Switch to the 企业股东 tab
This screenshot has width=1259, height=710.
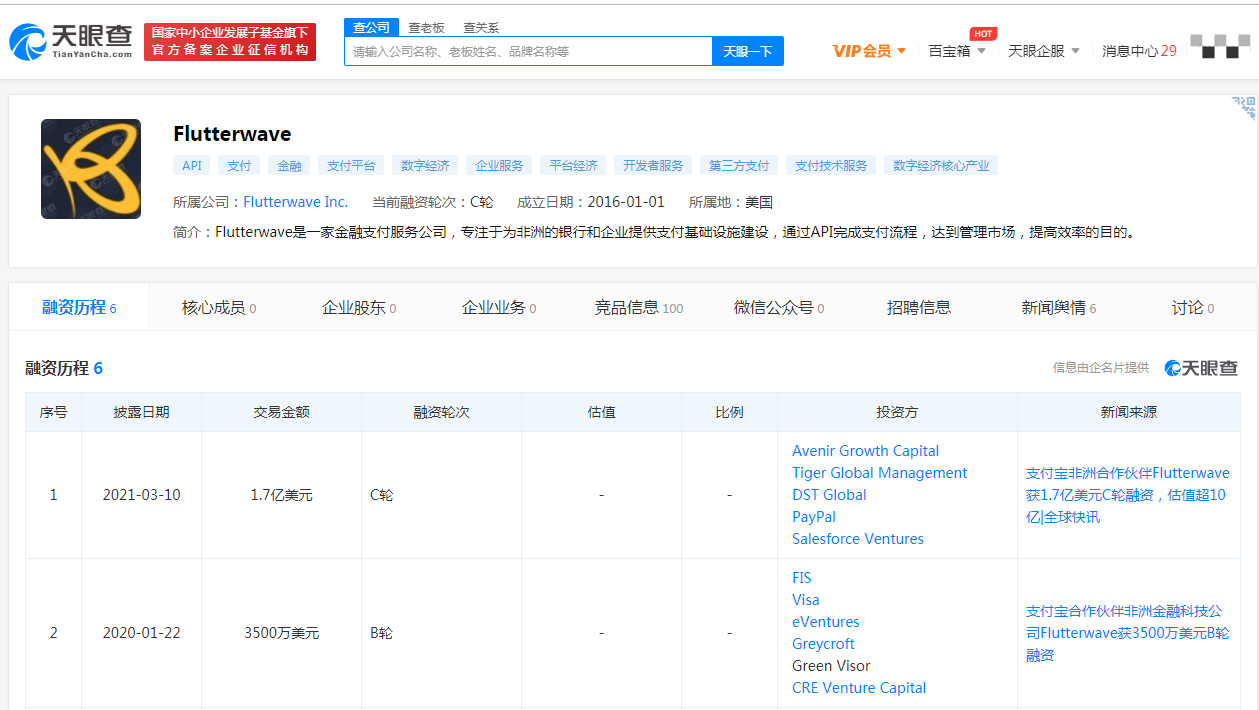[x=359, y=308]
